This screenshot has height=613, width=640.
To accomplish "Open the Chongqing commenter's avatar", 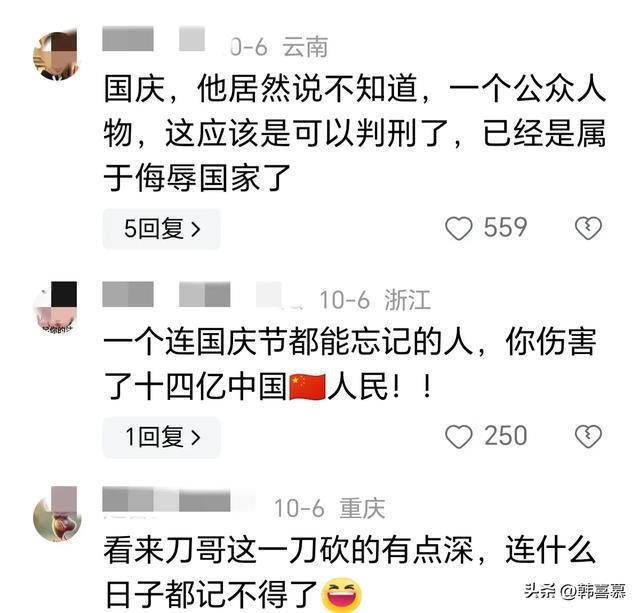I will pyautogui.click(x=56, y=514).
